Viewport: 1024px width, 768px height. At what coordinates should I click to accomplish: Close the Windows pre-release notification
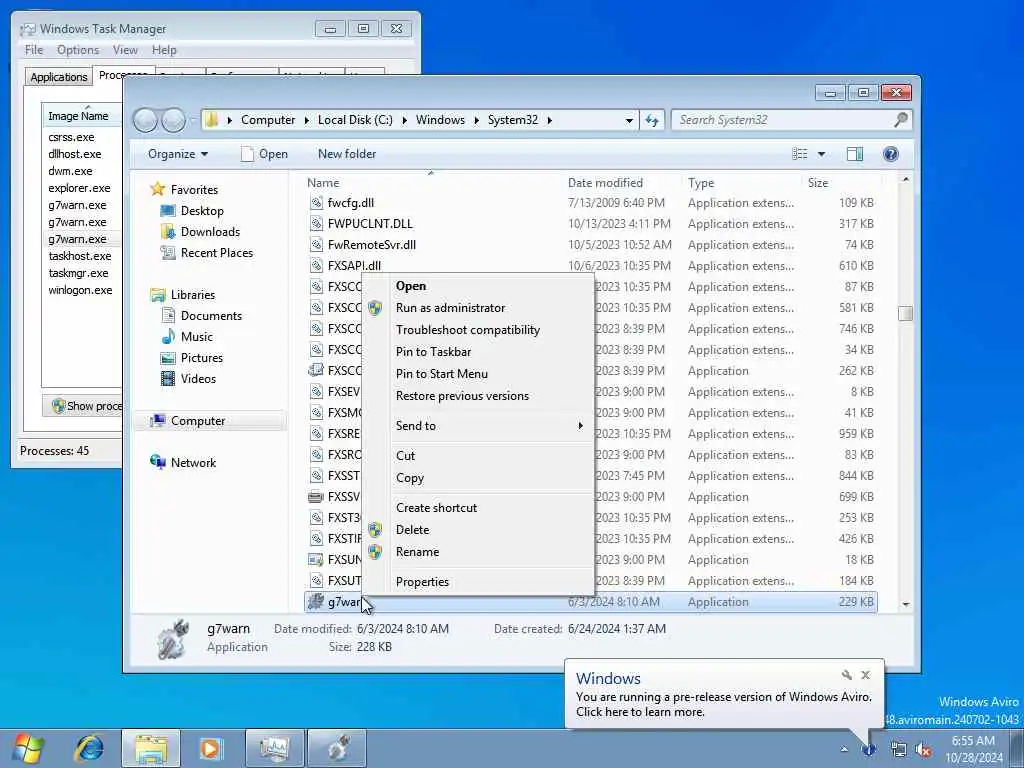pyautogui.click(x=865, y=675)
